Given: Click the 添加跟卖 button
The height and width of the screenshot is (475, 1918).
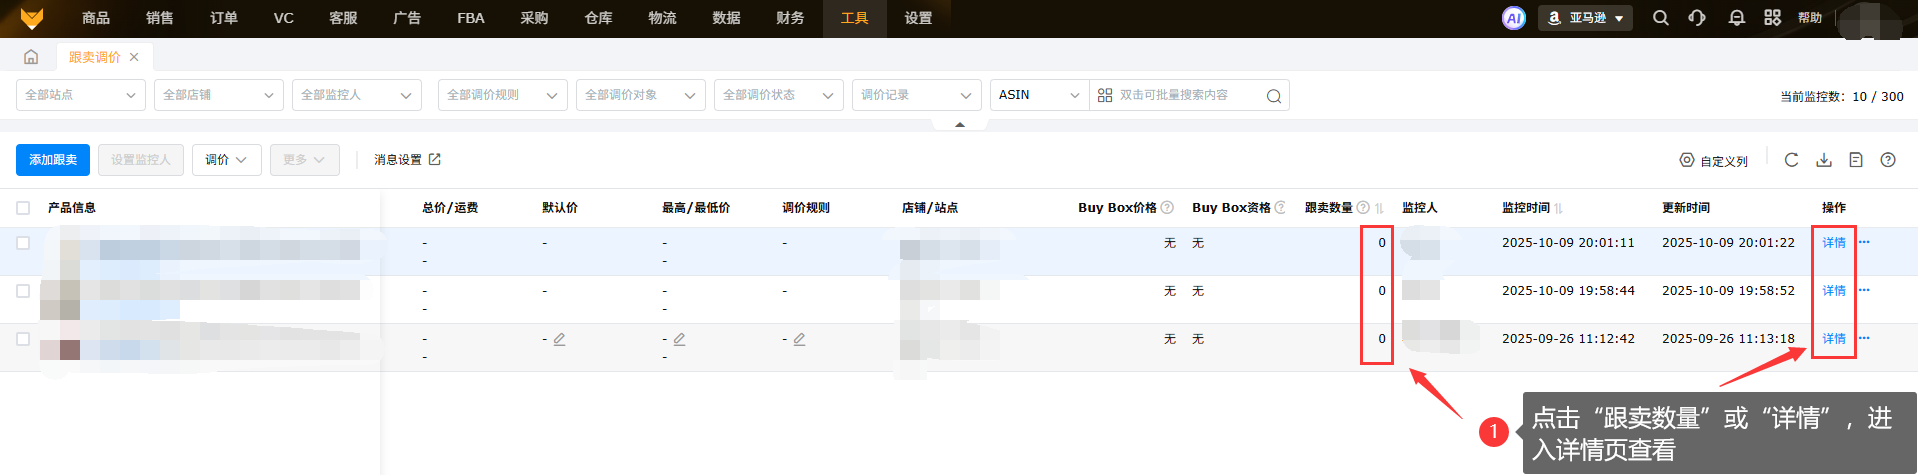Looking at the screenshot, I should click(x=53, y=160).
